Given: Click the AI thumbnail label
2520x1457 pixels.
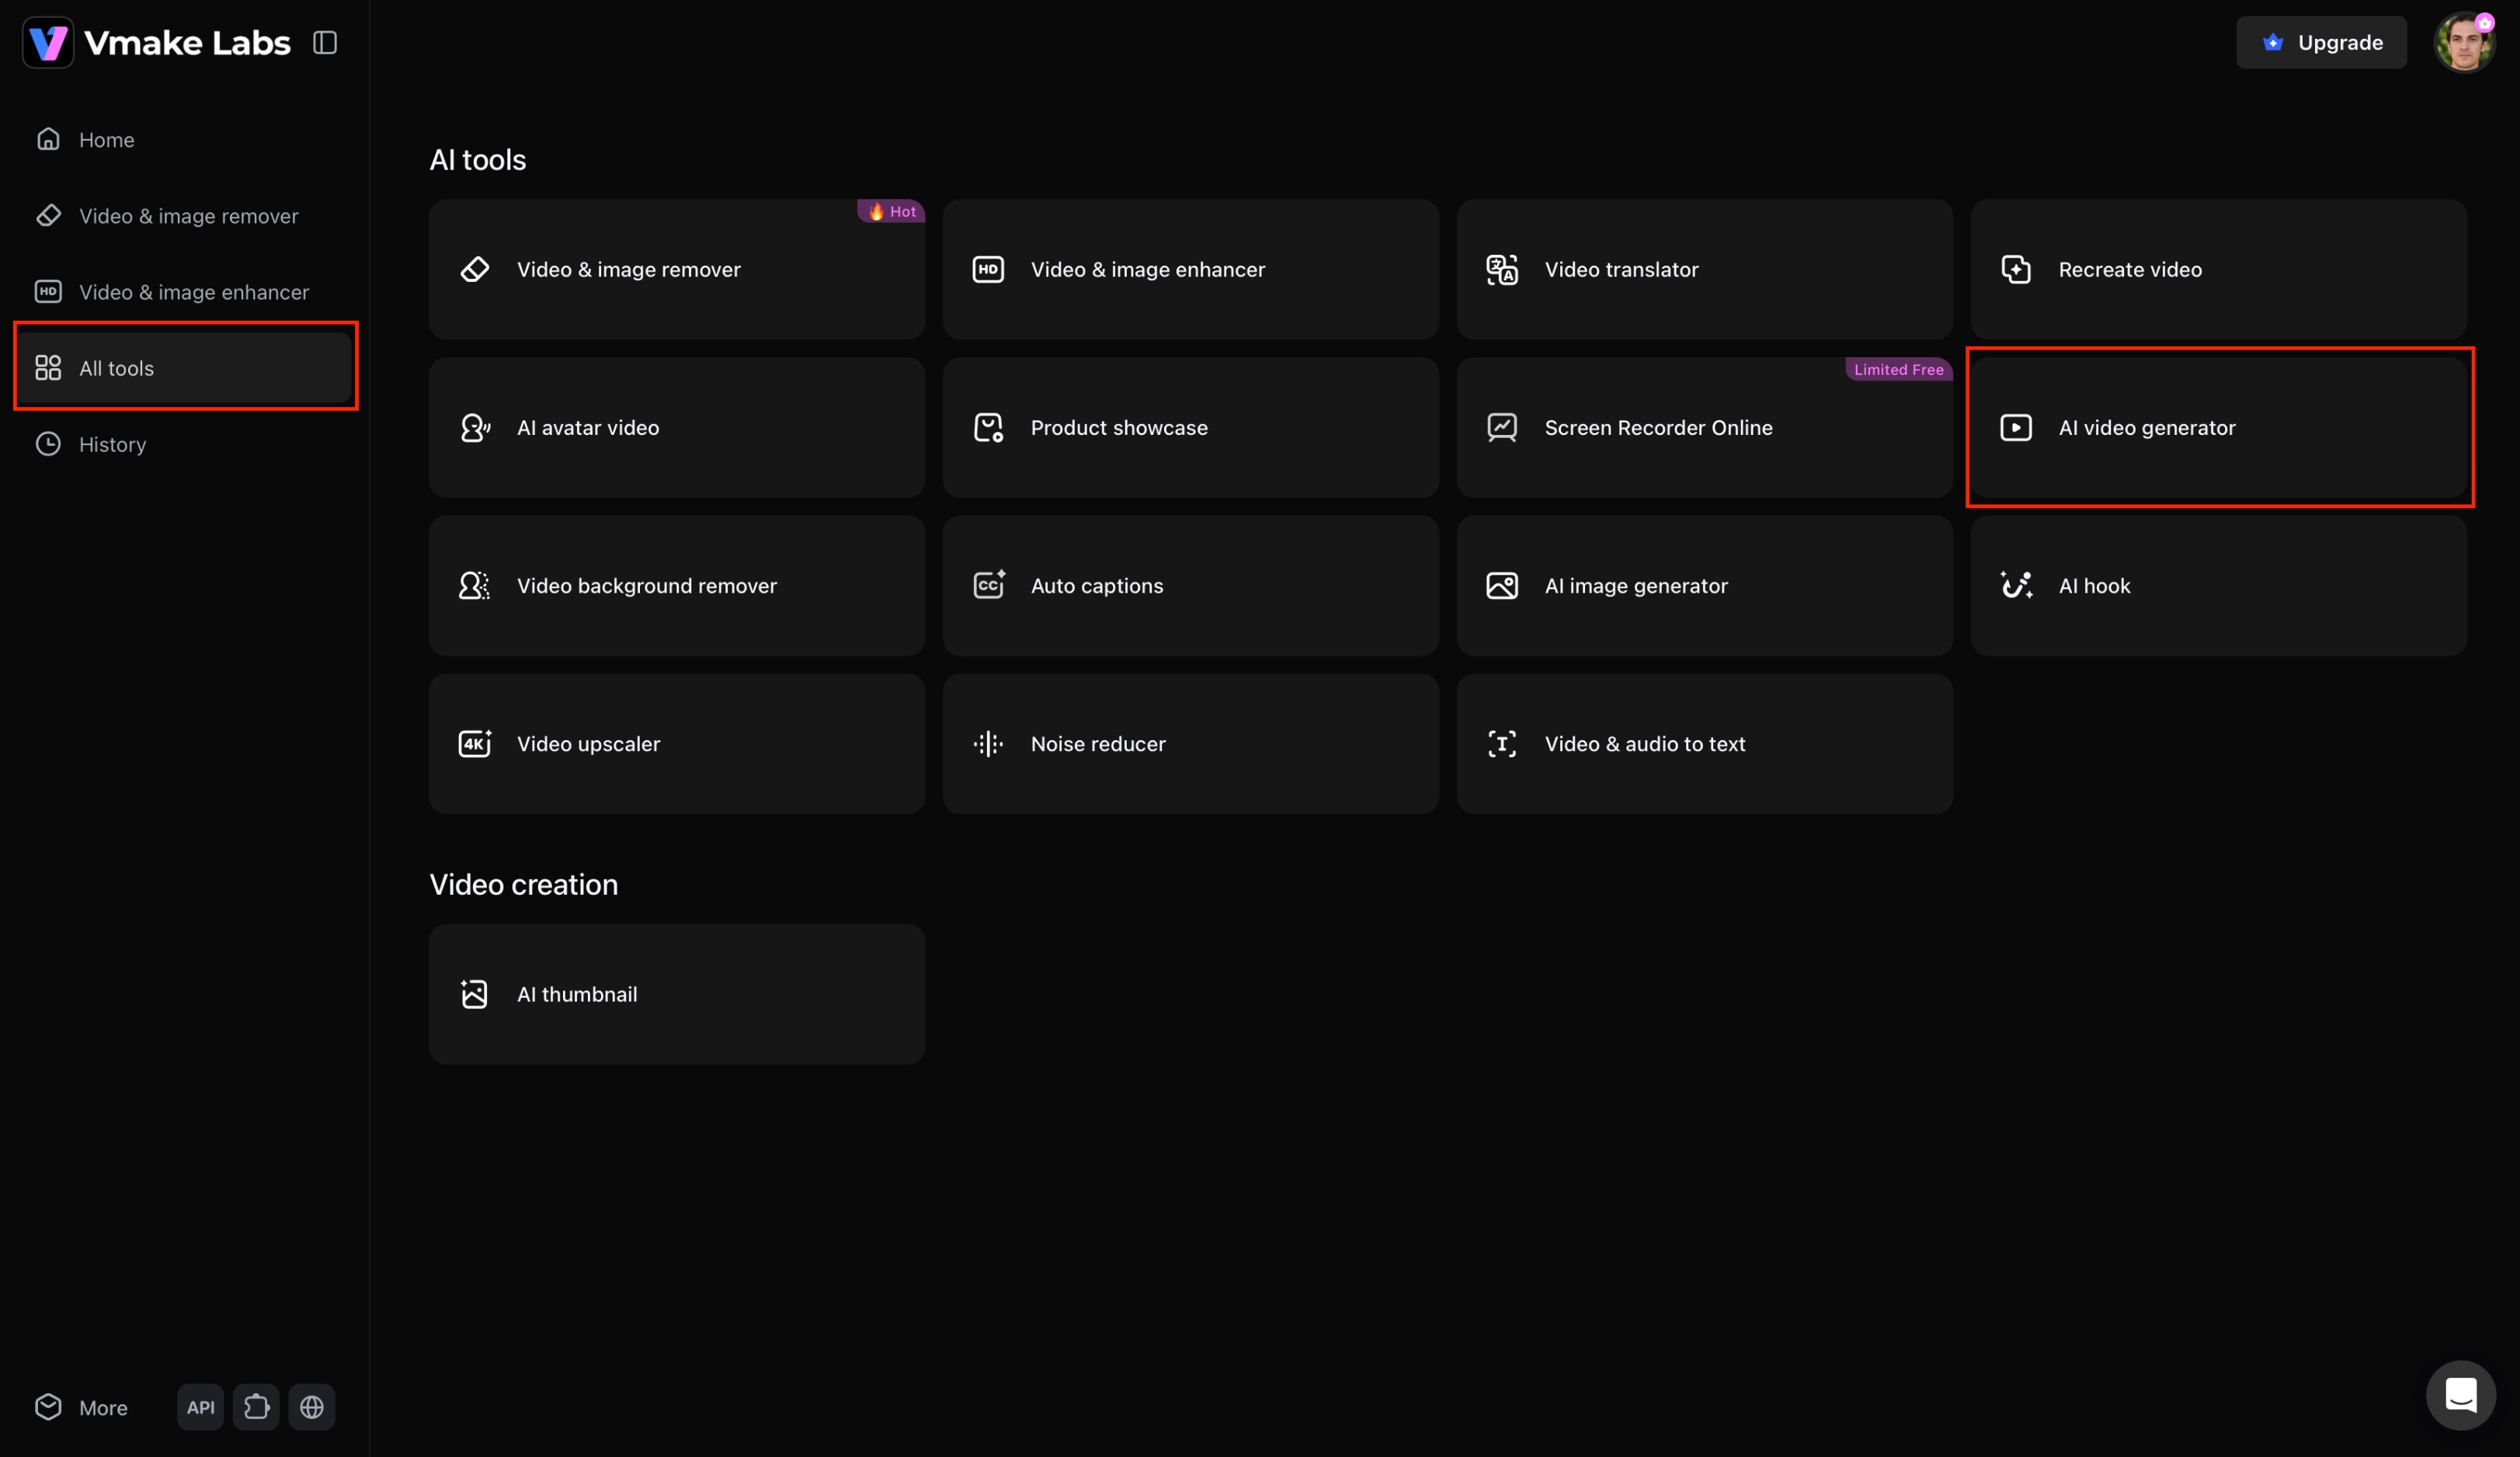Looking at the screenshot, I should coord(577,993).
